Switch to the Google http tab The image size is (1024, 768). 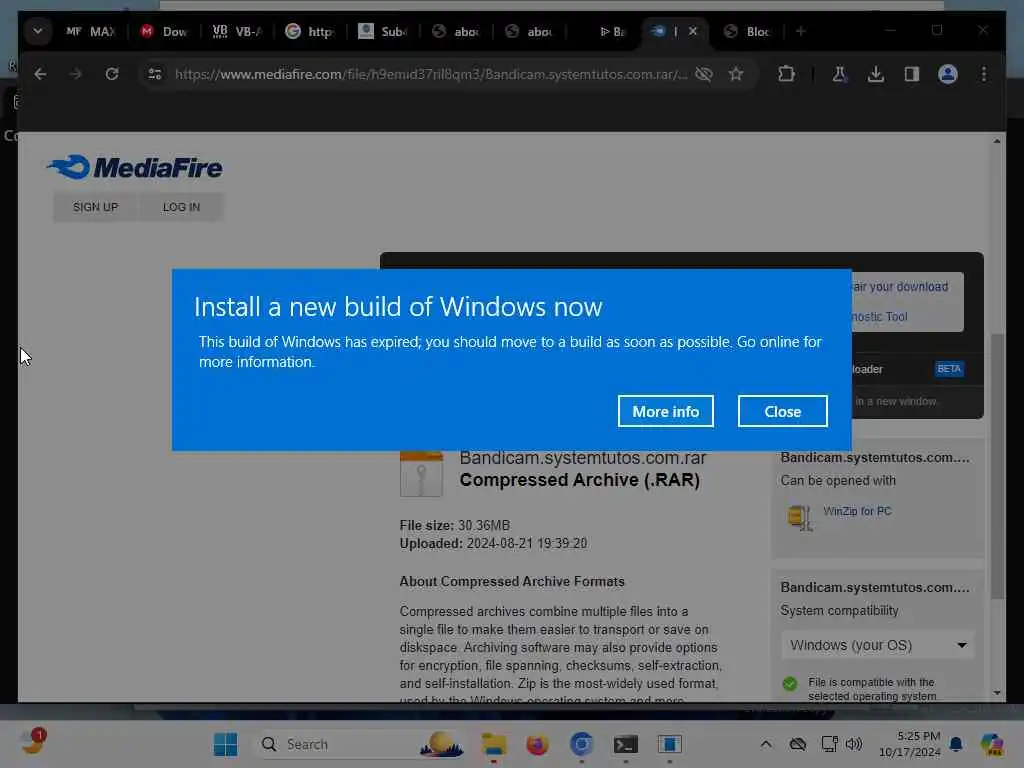[x=310, y=31]
